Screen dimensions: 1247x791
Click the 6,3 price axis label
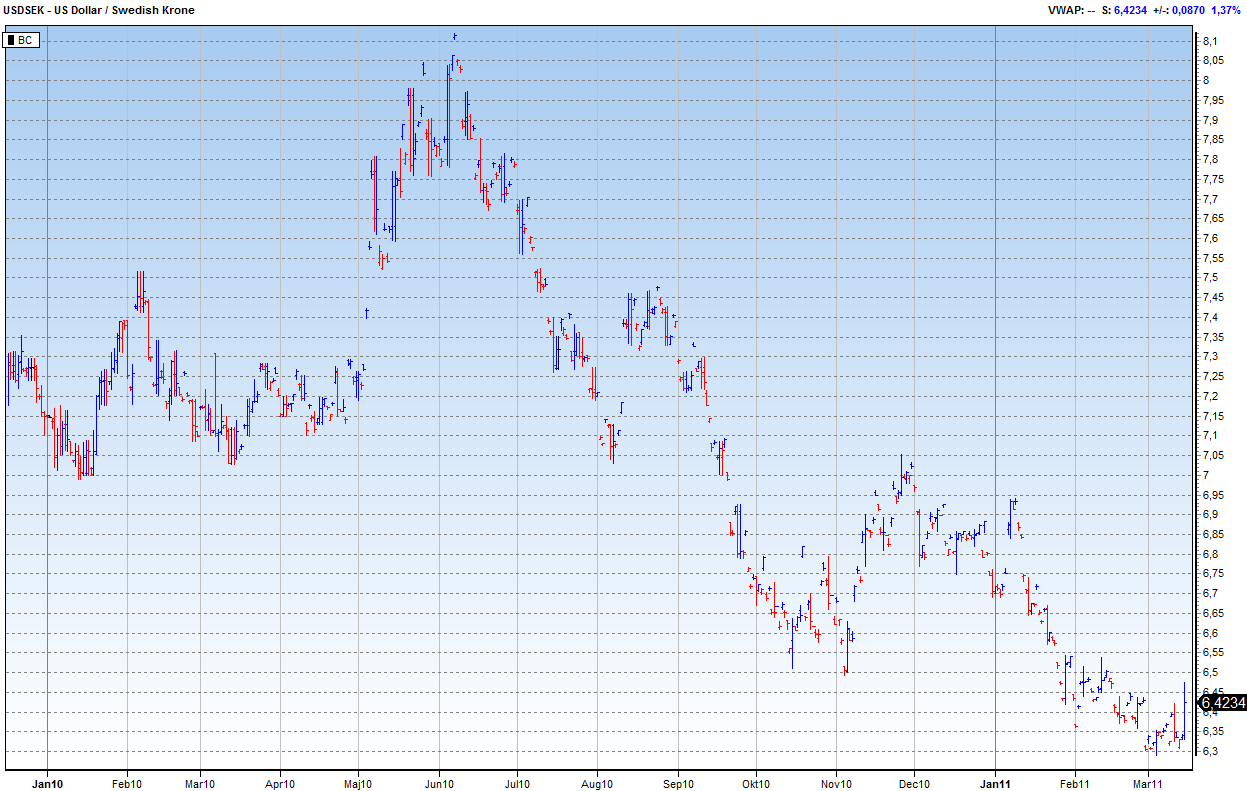tap(1209, 752)
